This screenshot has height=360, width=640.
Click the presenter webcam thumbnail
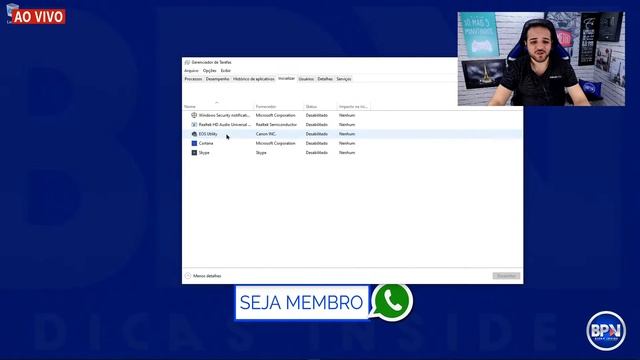pos(541,59)
